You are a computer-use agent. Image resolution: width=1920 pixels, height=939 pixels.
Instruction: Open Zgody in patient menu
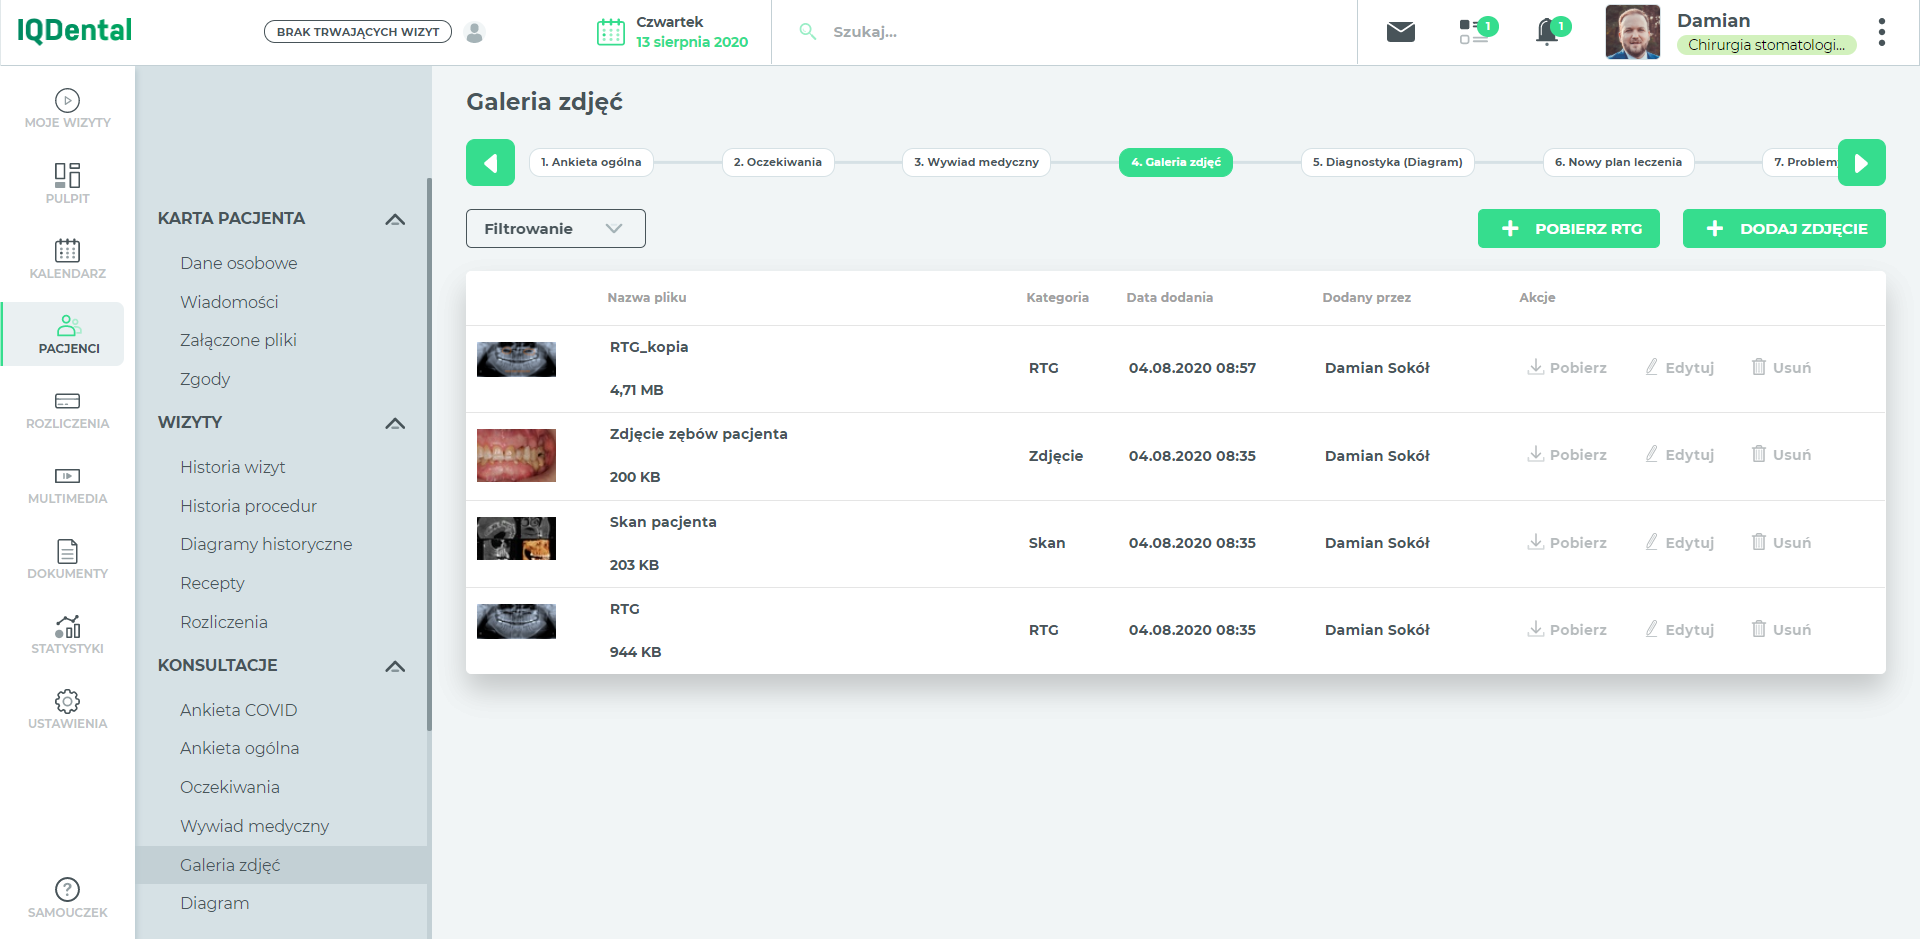(x=205, y=379)
